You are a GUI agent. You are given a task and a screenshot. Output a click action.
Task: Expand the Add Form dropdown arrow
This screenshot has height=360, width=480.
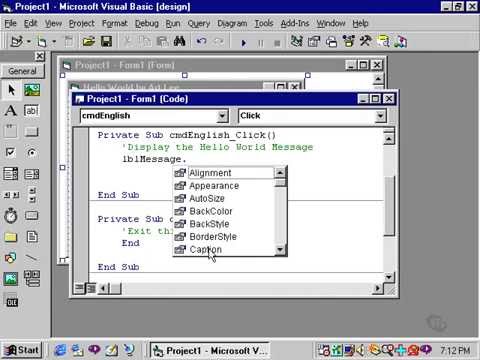coord(54,42)
